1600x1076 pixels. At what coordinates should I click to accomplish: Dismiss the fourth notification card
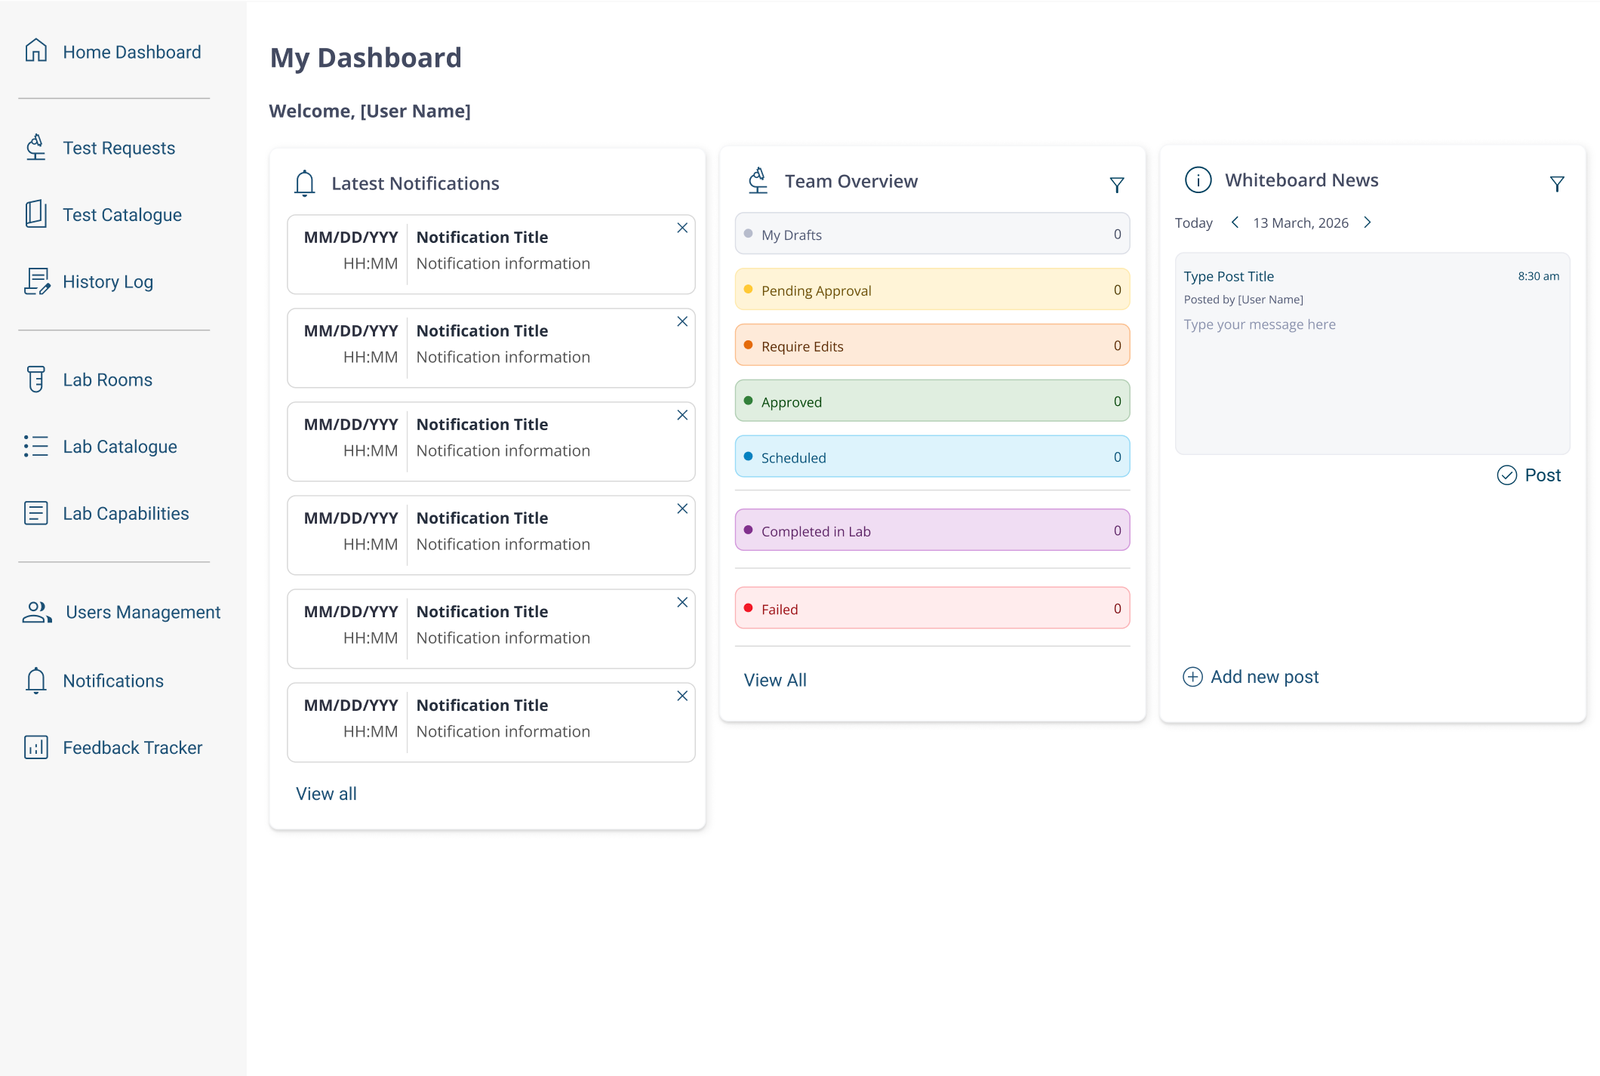coord(682,509)
